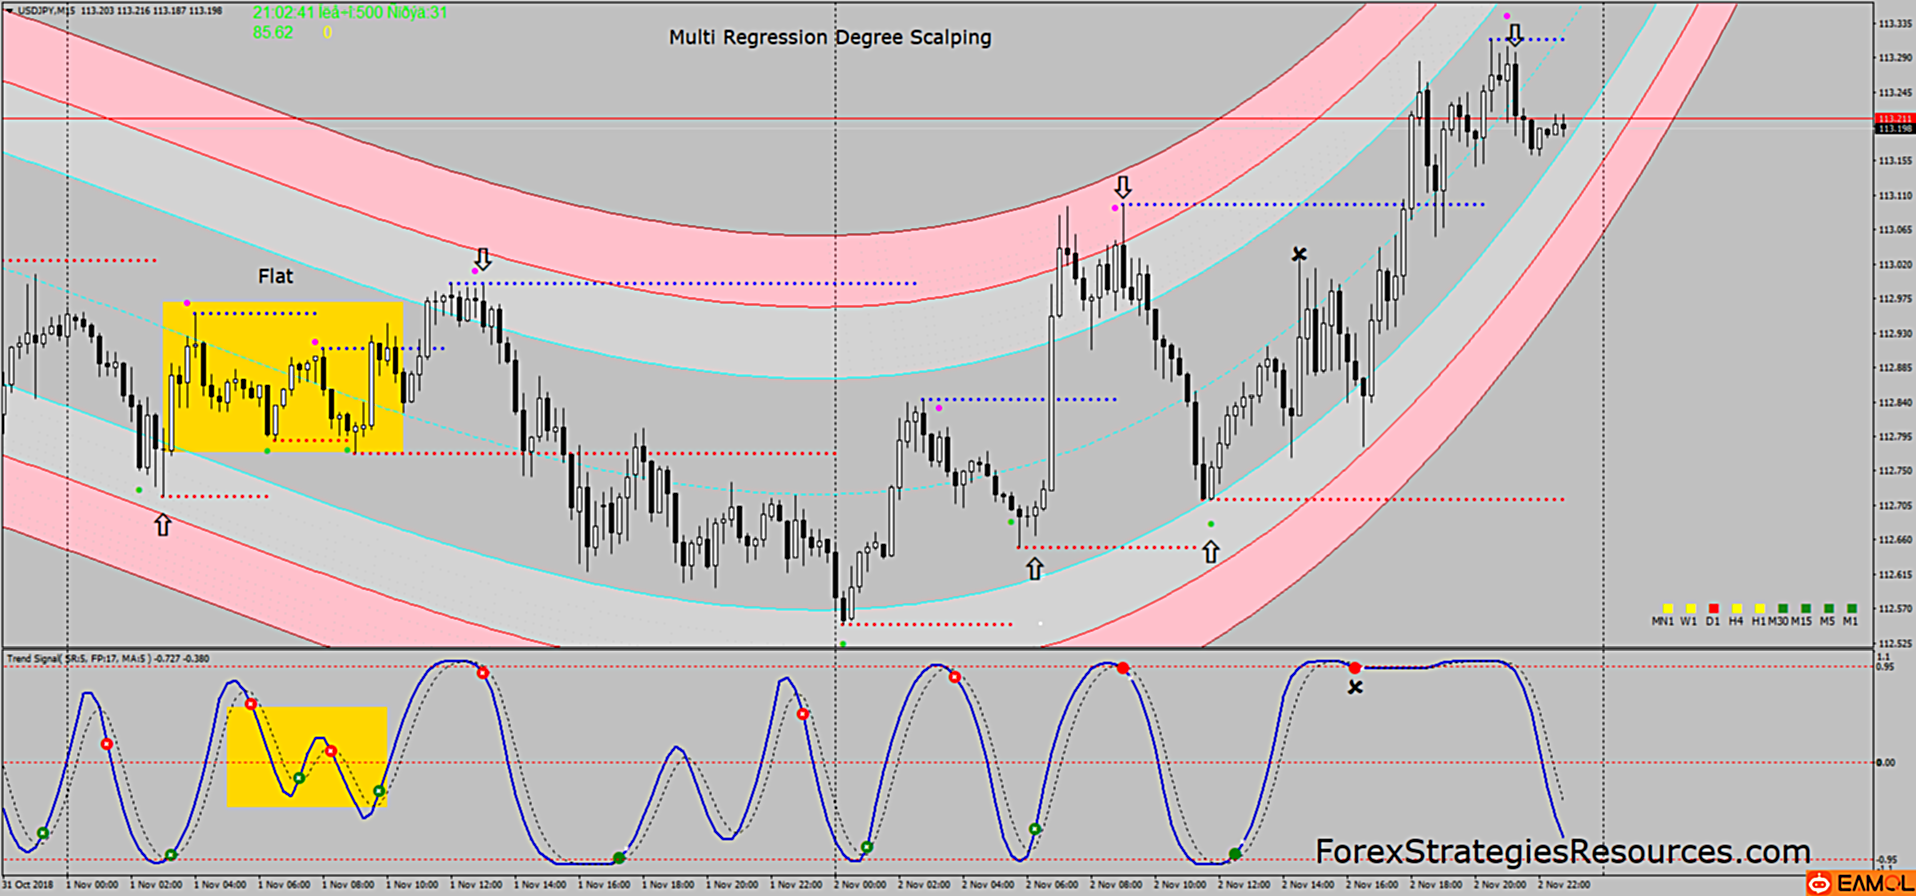Image resolution: width=1916 pixels, height=896 pixels.
Task: Click the '1 Nov 16:00' time label
Action: (x=604, y=885)
